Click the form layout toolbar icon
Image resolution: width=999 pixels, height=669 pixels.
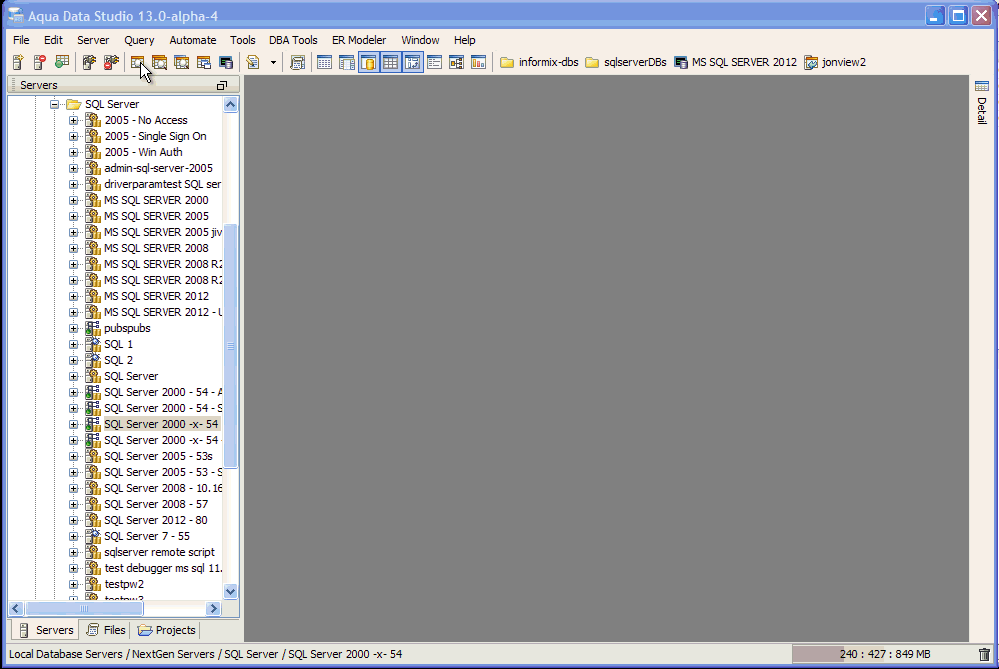pyautogui.click(x=435, y=62)
